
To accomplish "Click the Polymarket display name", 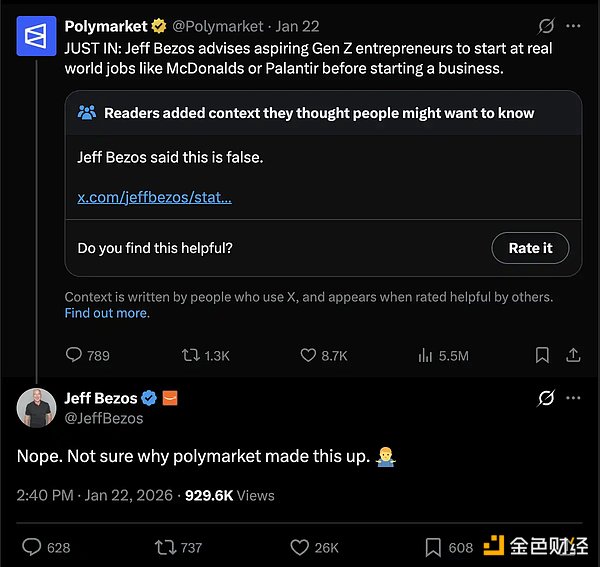I will click(106, 26).
